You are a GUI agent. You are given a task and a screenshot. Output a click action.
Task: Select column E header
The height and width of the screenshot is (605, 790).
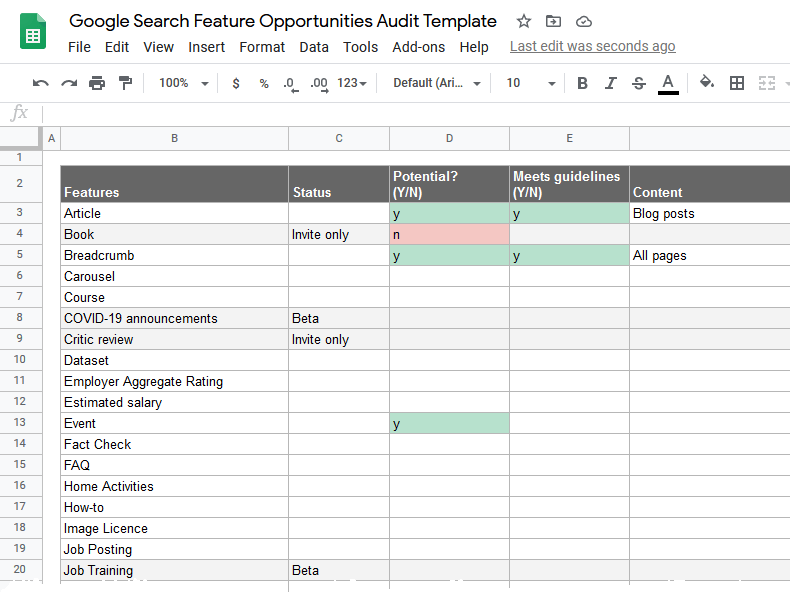[569, 139]
